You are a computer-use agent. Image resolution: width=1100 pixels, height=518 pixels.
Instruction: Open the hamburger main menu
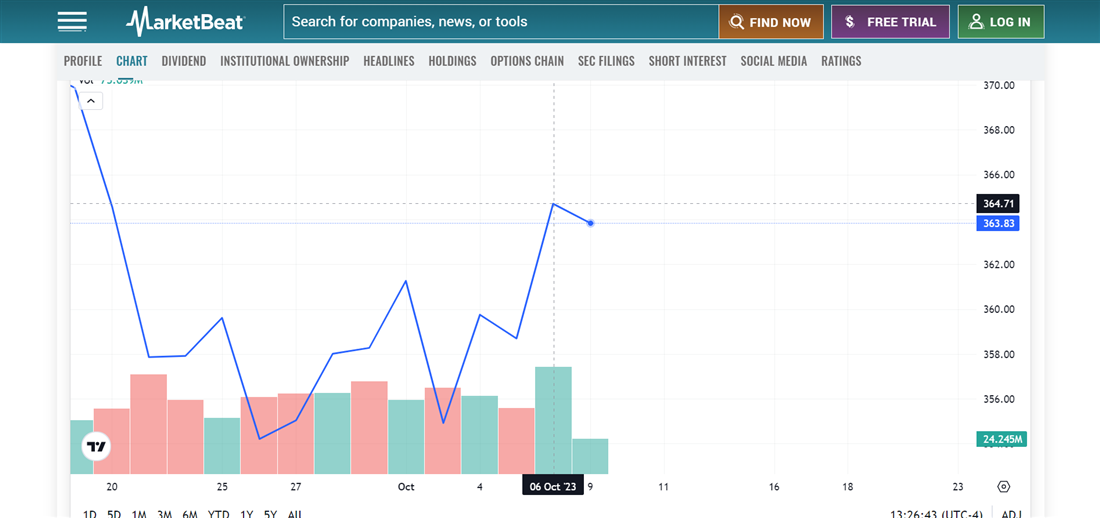tap(72, 21)
